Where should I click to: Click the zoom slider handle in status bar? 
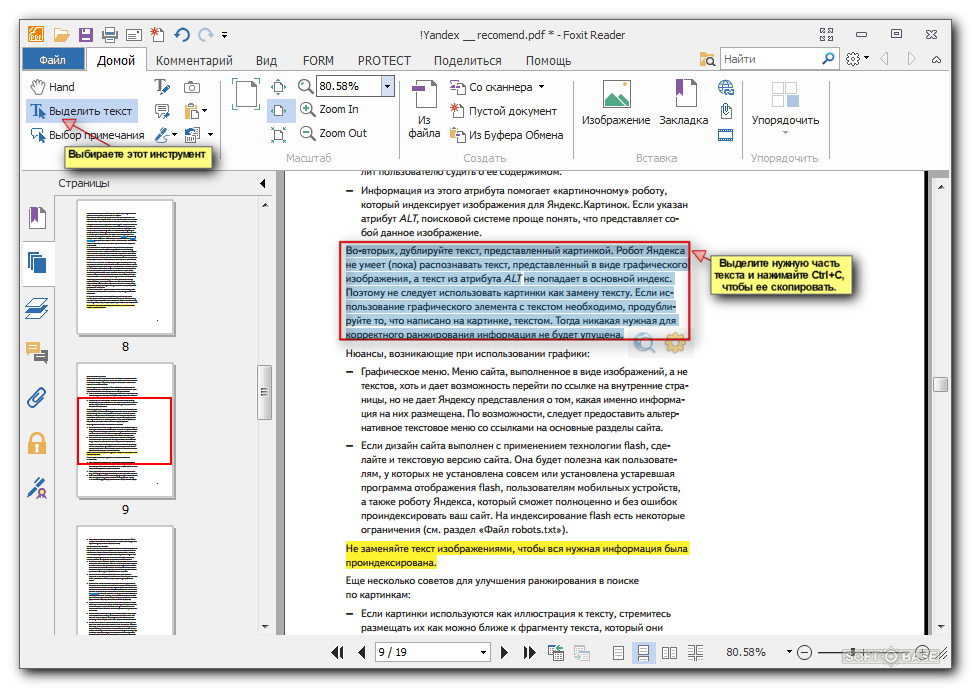click(x=853, y=652)
